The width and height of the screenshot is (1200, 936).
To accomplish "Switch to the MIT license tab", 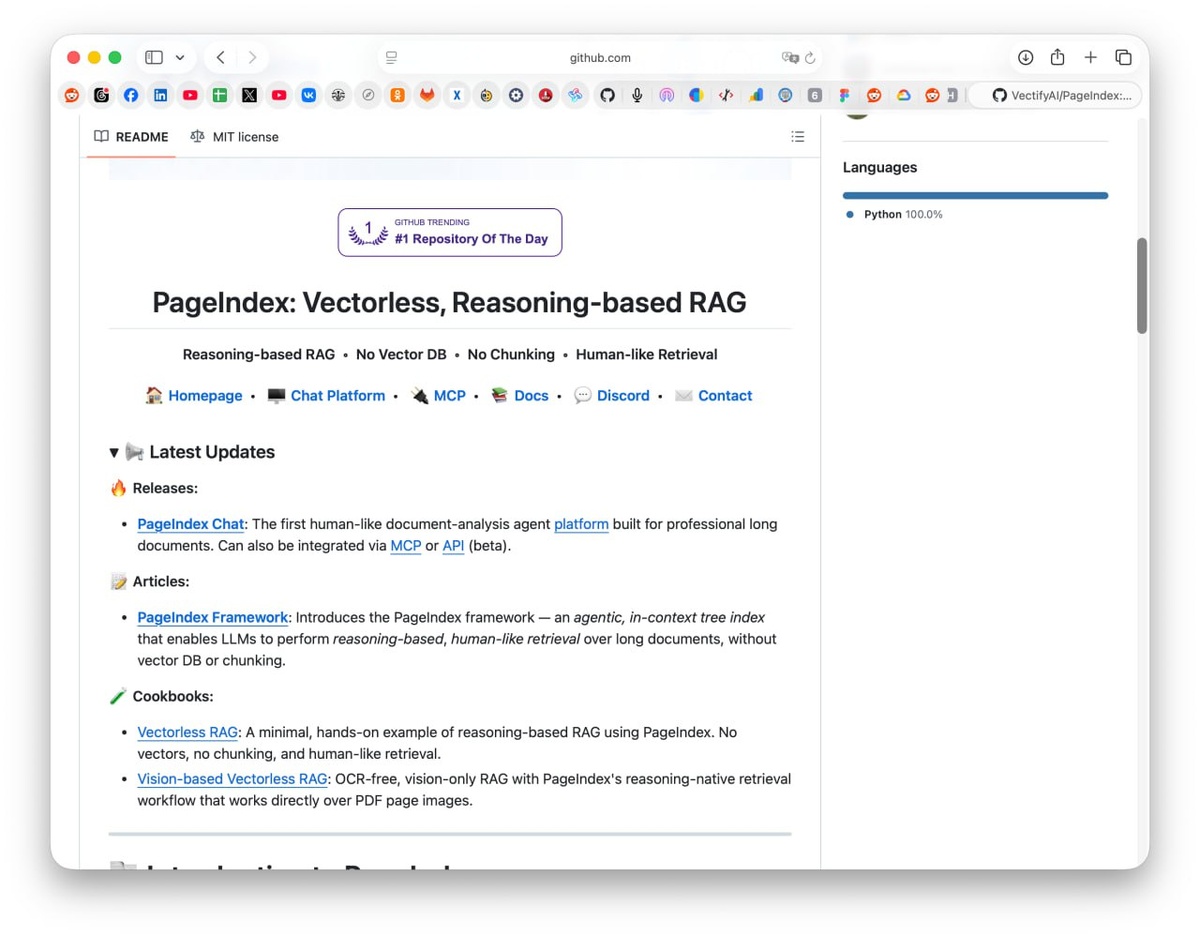I will coord(234,137).
